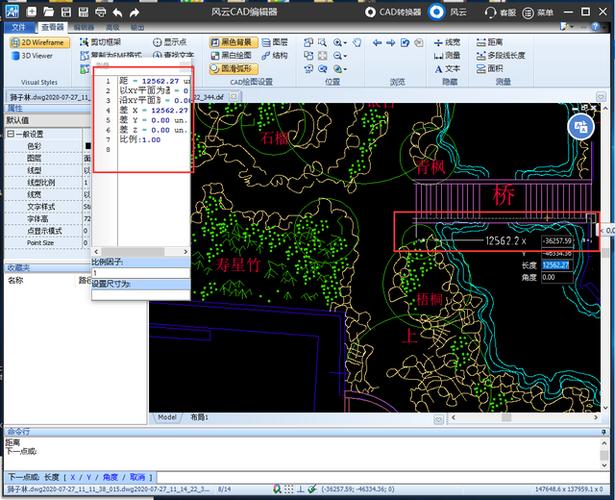The image size is (615, 500).
Task: Open the Model layout tab
Action: click(167, 417)
